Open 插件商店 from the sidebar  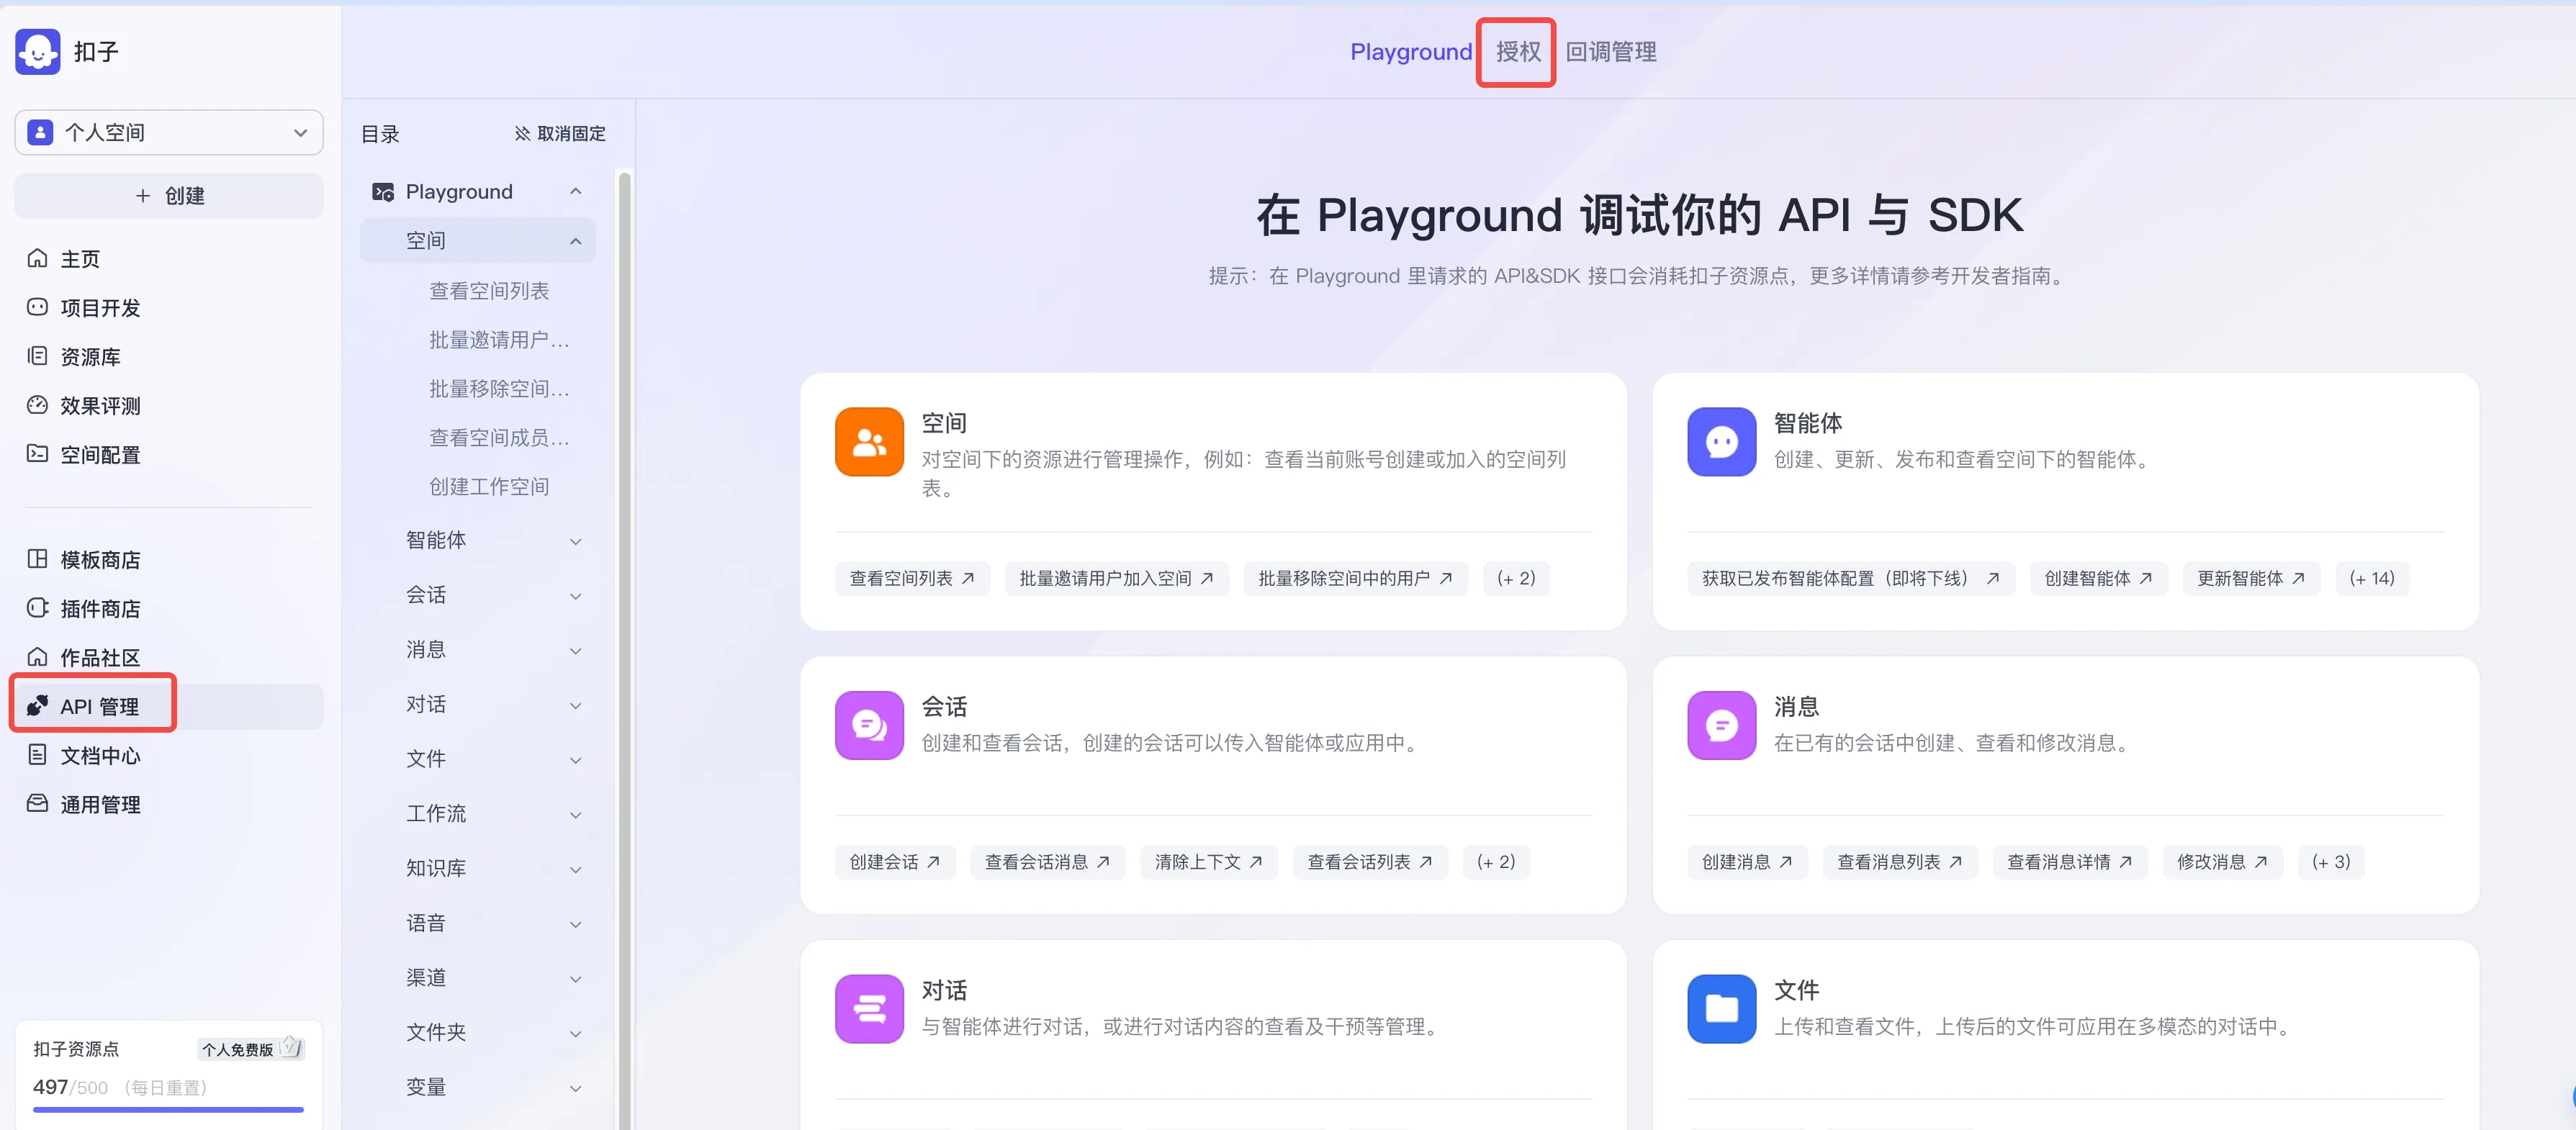pyautogui.click(x=99, y=609)
